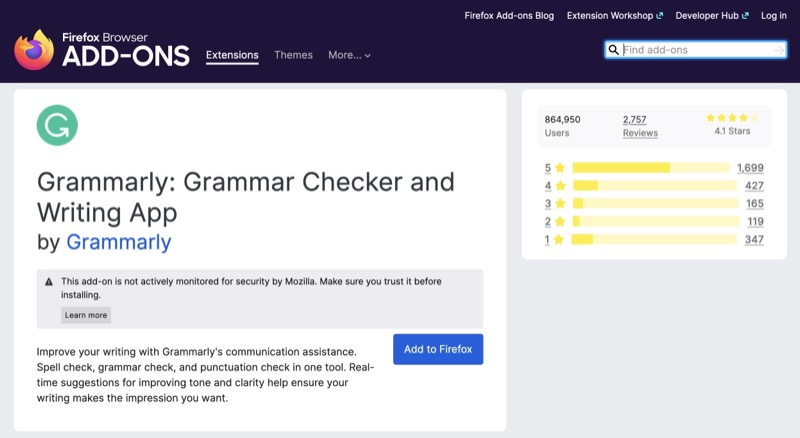Viewport: 800px width, 438px height.
Task: Click the 5-star rating bar
Action: click(x=651, y=167)
